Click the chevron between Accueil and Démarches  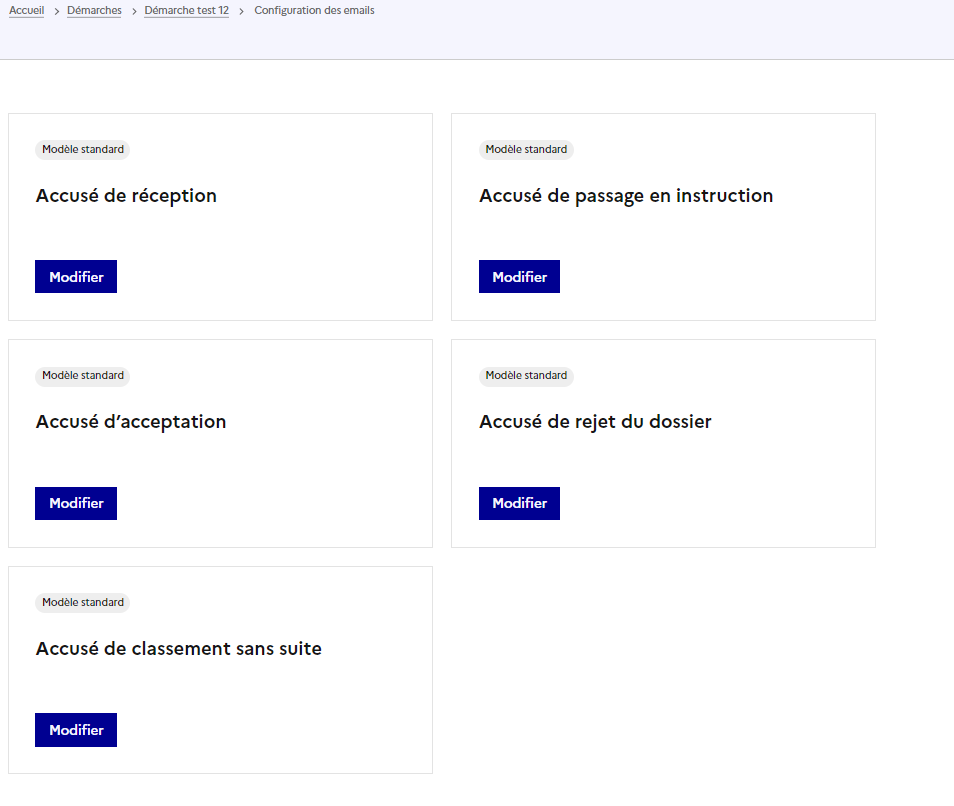(57, 11)
